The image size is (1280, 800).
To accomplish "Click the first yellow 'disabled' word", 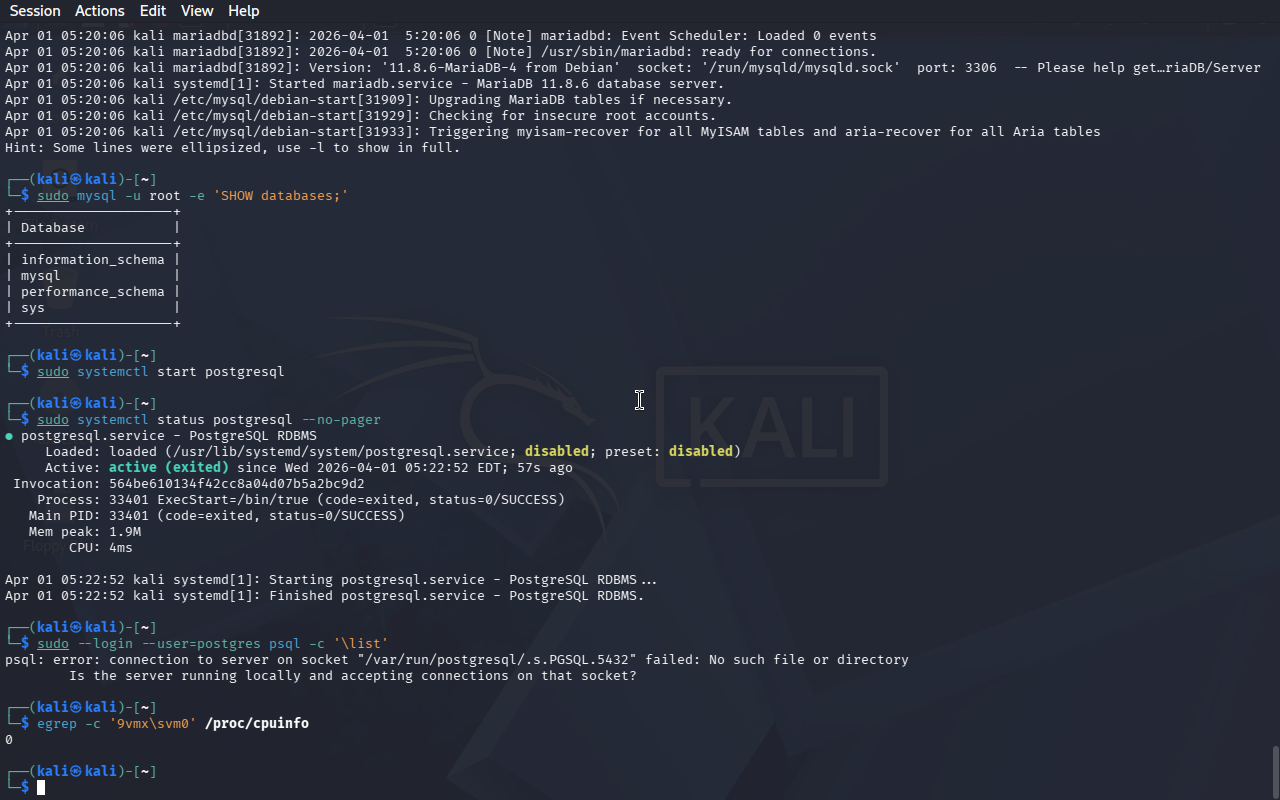I will pos(557,452).
